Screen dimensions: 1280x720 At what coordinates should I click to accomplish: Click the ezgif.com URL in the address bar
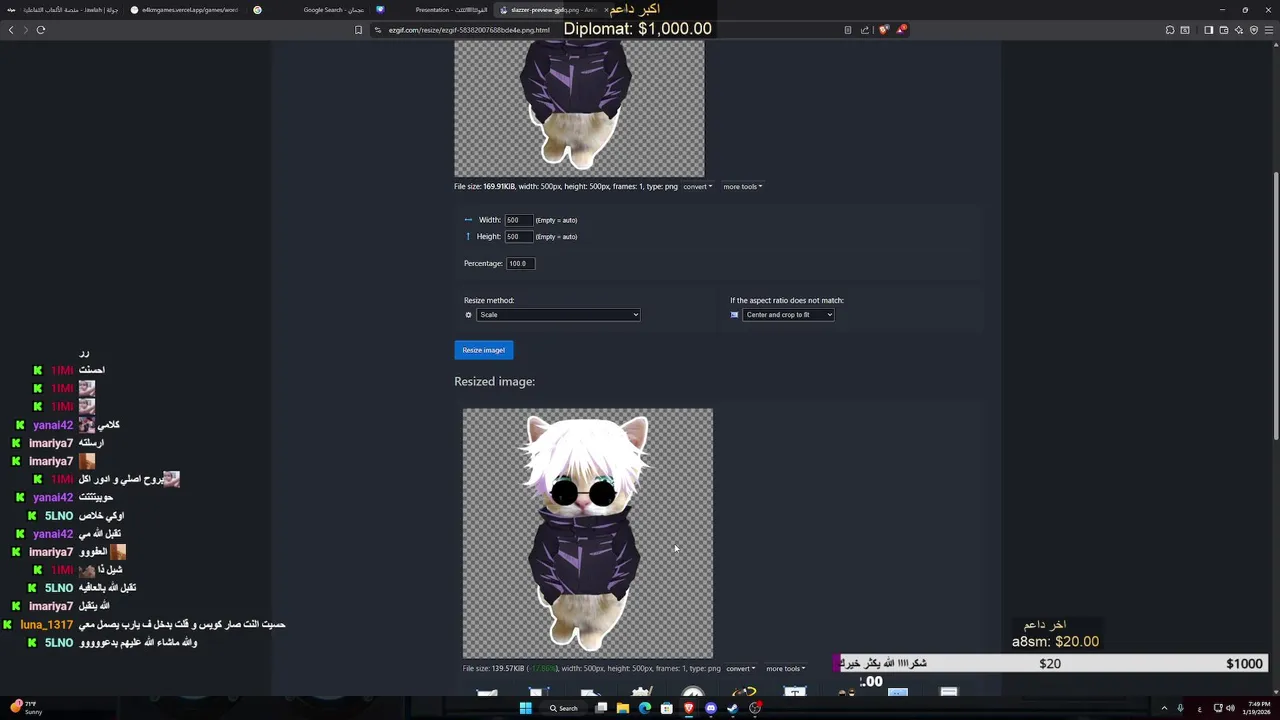(x=469, y=30)
